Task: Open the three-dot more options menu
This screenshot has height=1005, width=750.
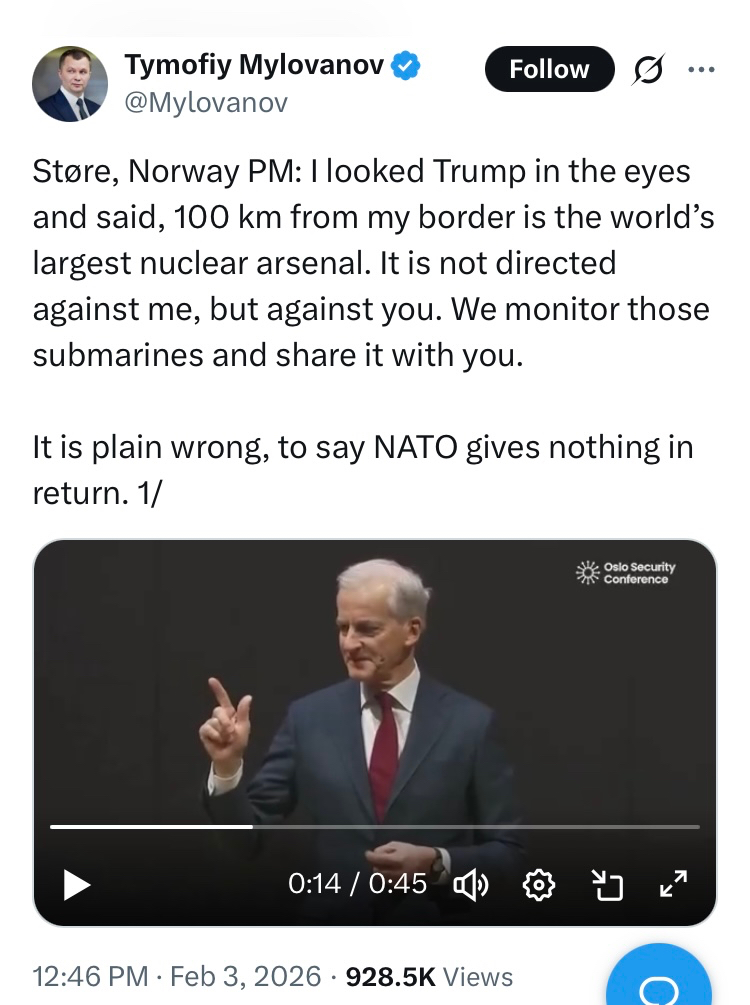Action: (x=702, y=70)
